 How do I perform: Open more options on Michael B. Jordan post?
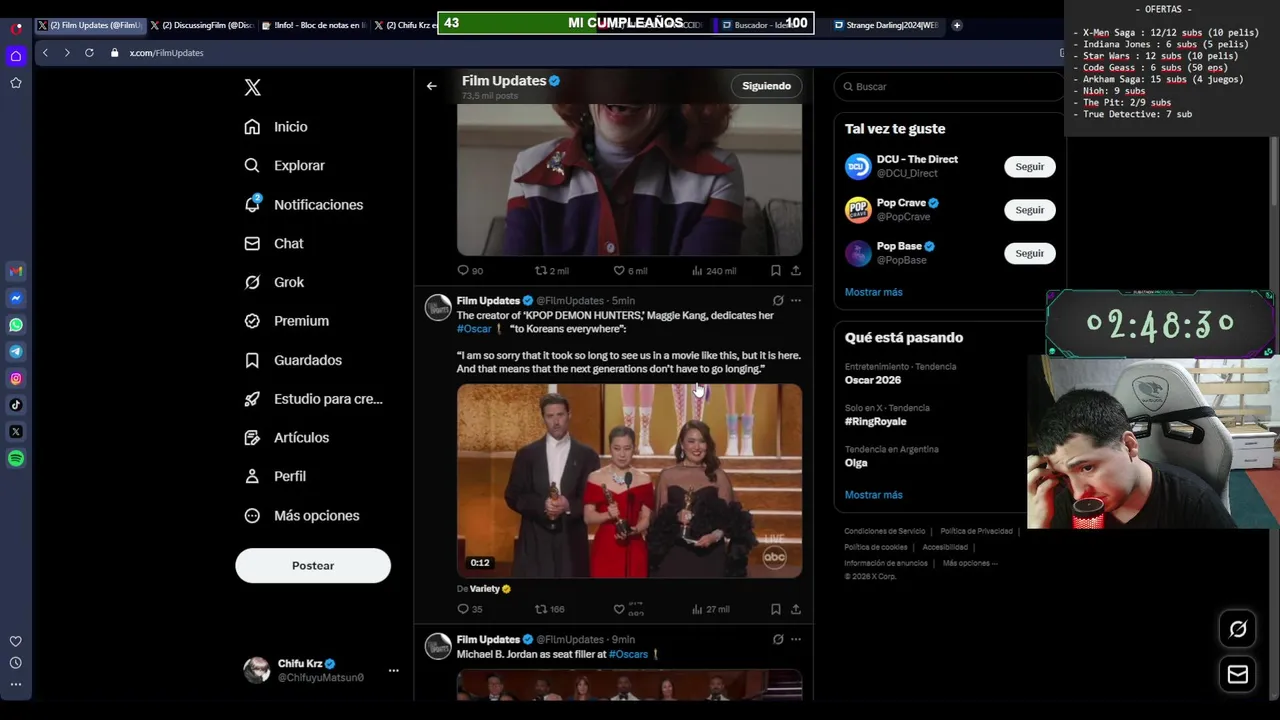pos(796,639)
